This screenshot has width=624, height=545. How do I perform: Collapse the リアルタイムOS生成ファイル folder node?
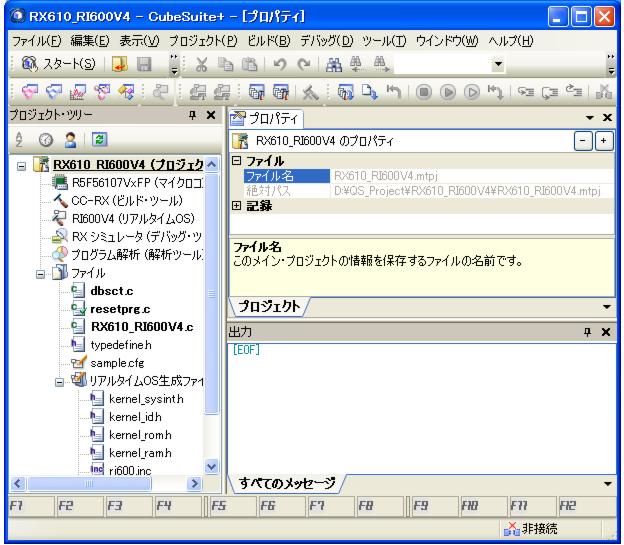[x=60, y=381]
